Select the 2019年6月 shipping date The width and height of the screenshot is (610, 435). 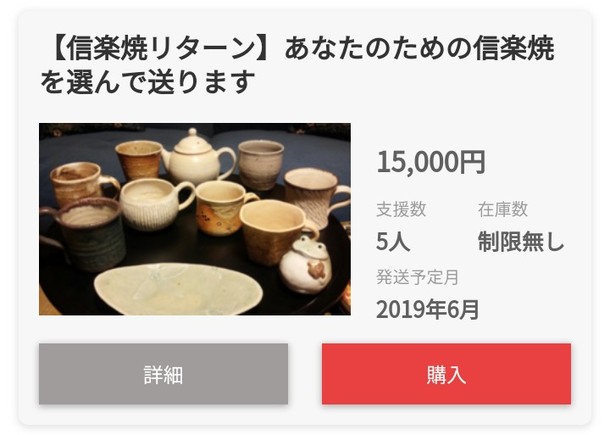pyautogui.click(x=428, y=309)
